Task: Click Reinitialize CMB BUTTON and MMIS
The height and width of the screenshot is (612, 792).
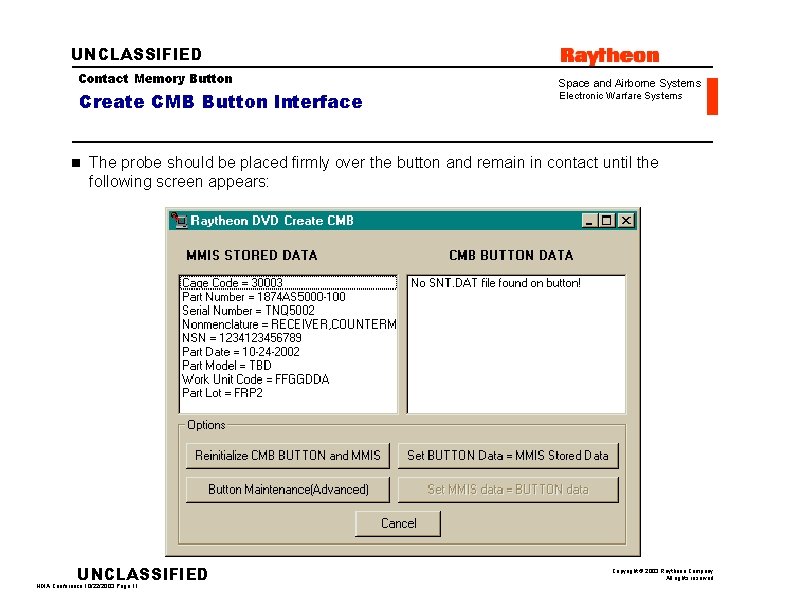Action: pyautogui.click(x=288, y=456)
